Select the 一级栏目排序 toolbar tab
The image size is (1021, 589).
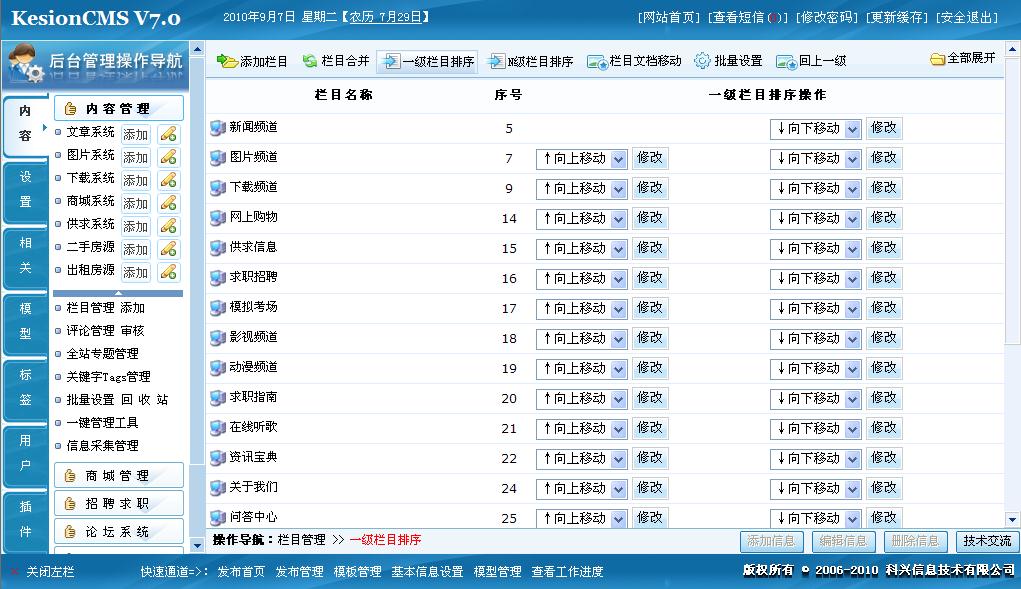click(428, 61)
